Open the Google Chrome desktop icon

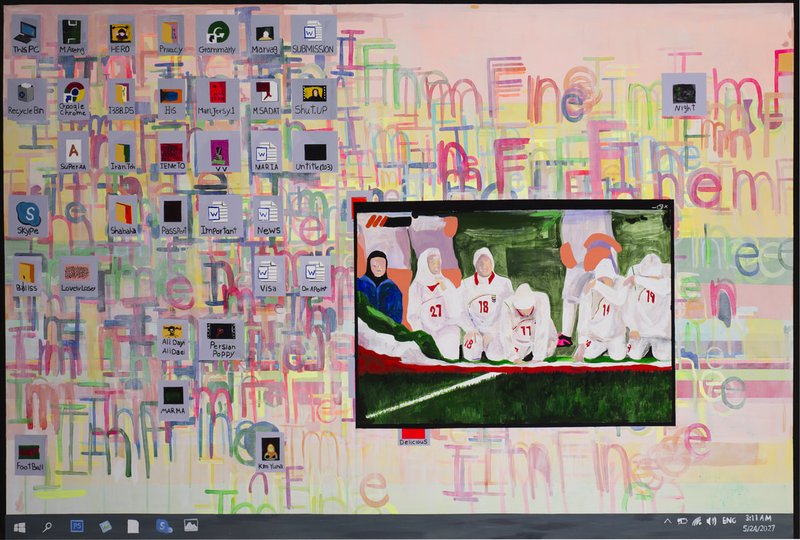coord(73,100)
